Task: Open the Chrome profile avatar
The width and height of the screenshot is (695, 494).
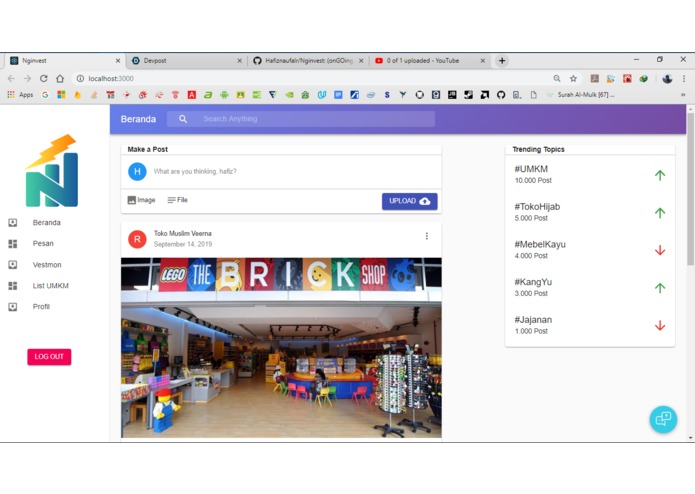Action: [x=667, y=78]
